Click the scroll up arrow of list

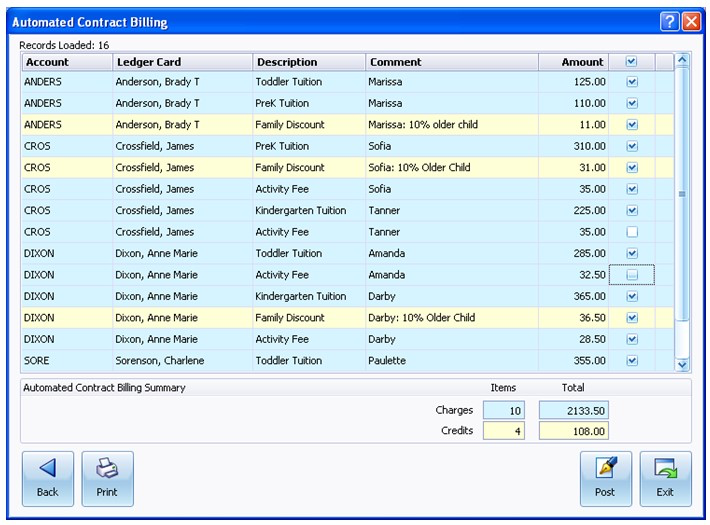pos(682,60)
